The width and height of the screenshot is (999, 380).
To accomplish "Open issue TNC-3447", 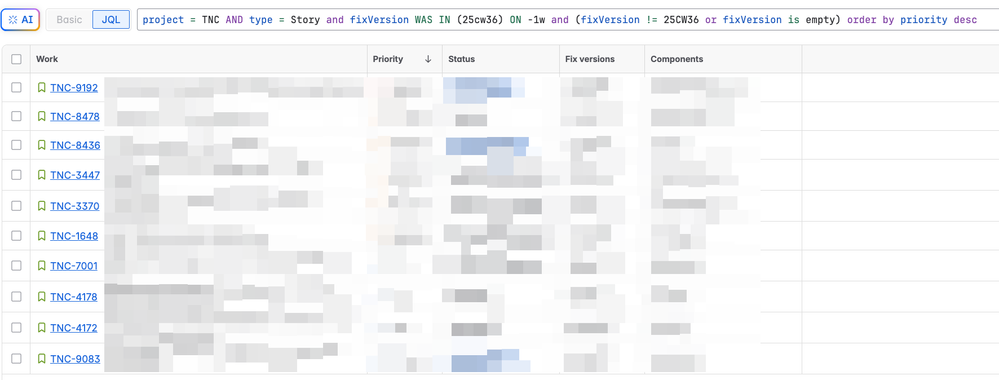I will 75,175.
